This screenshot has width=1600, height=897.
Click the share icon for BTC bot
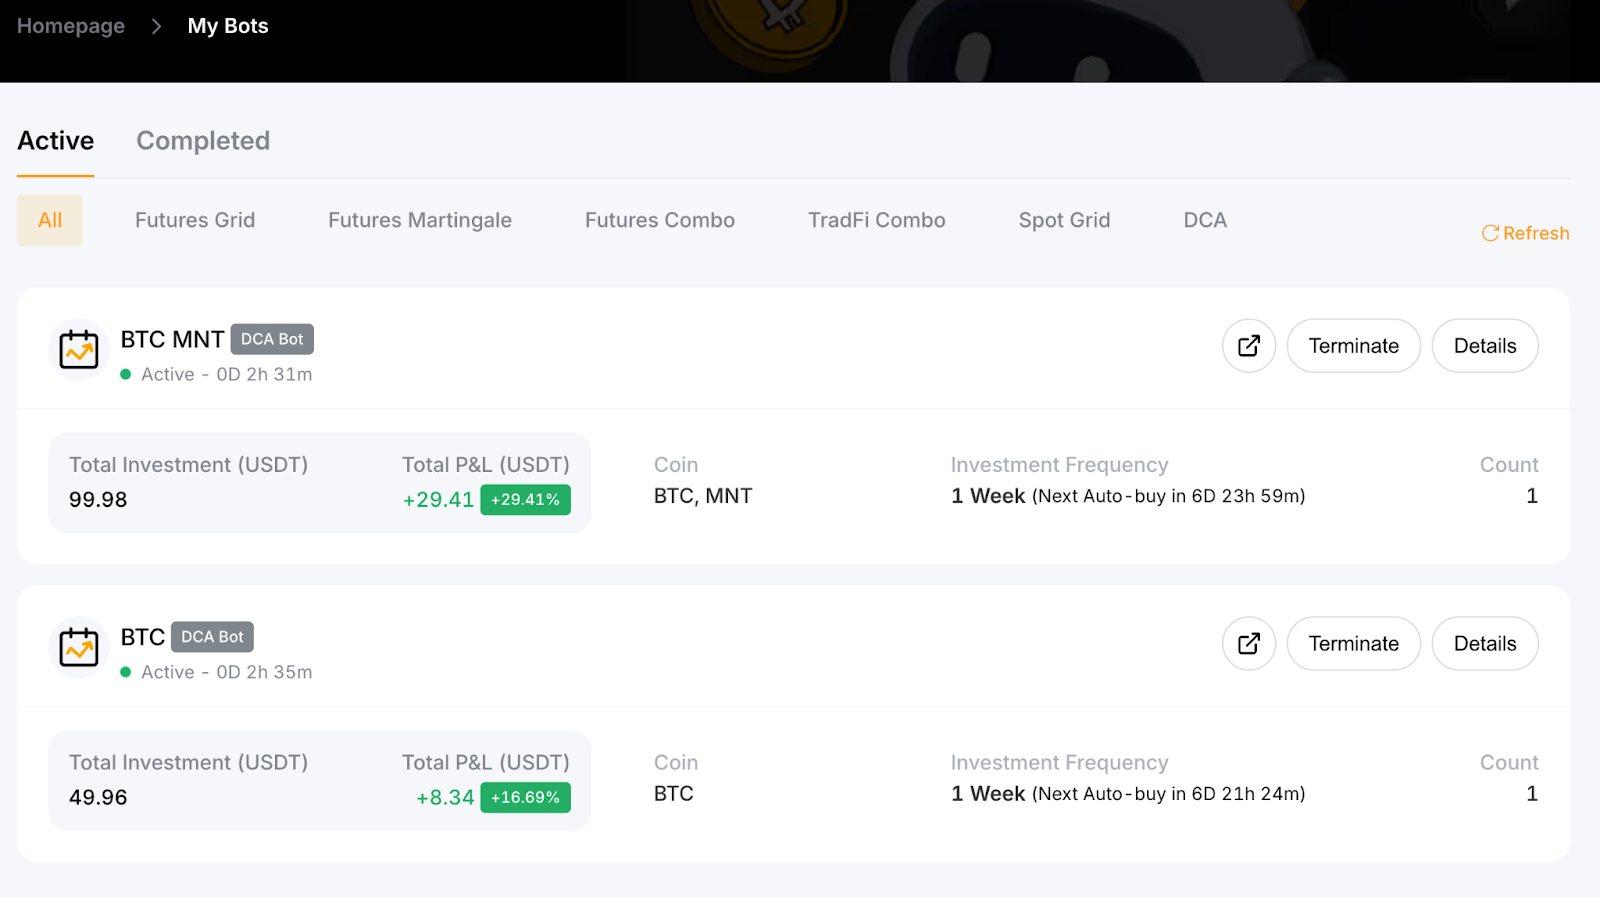(1248, 644)
